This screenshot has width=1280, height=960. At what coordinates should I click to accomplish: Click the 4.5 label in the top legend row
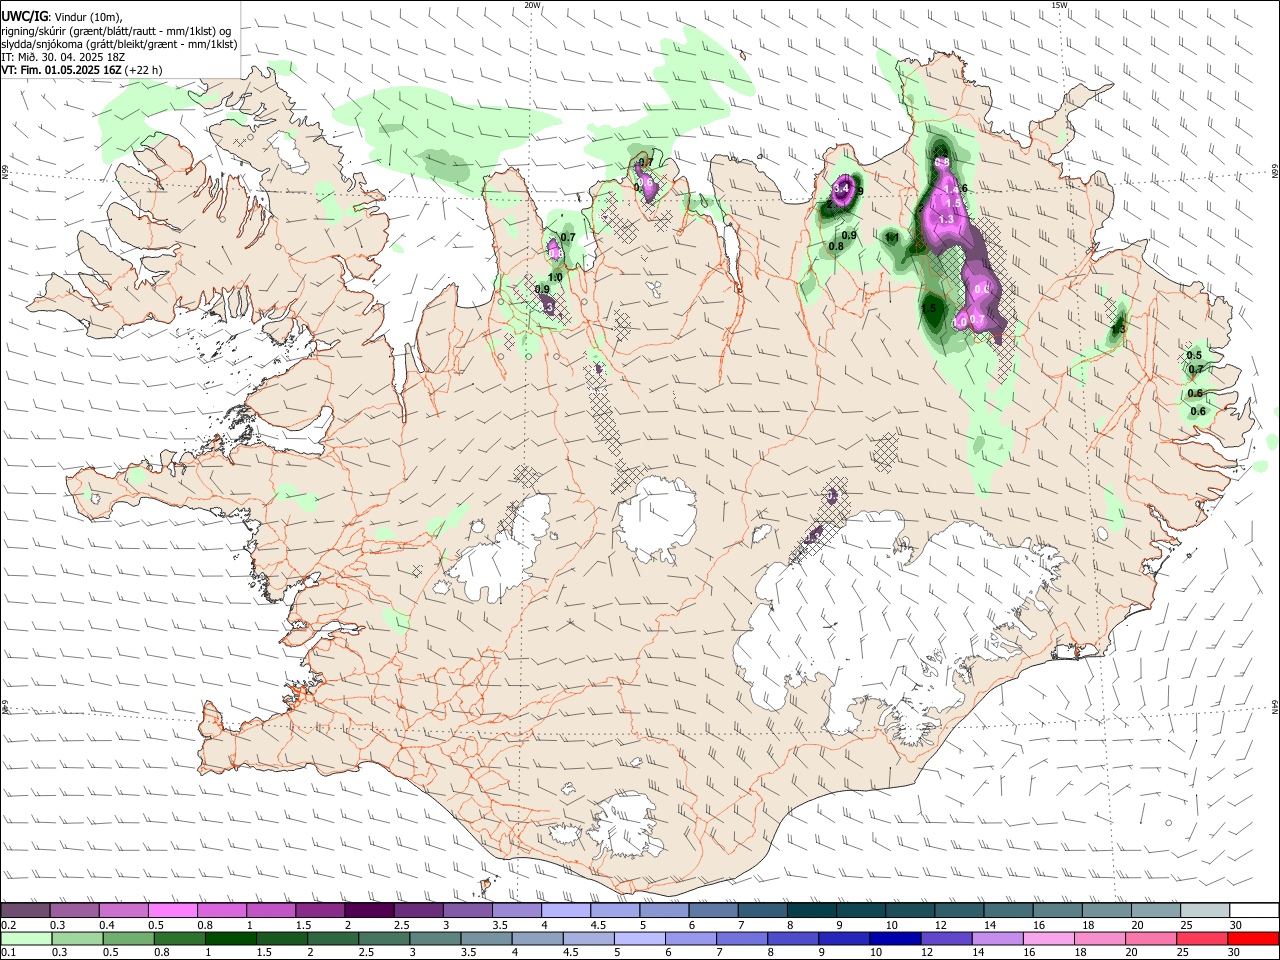[598, 925]
